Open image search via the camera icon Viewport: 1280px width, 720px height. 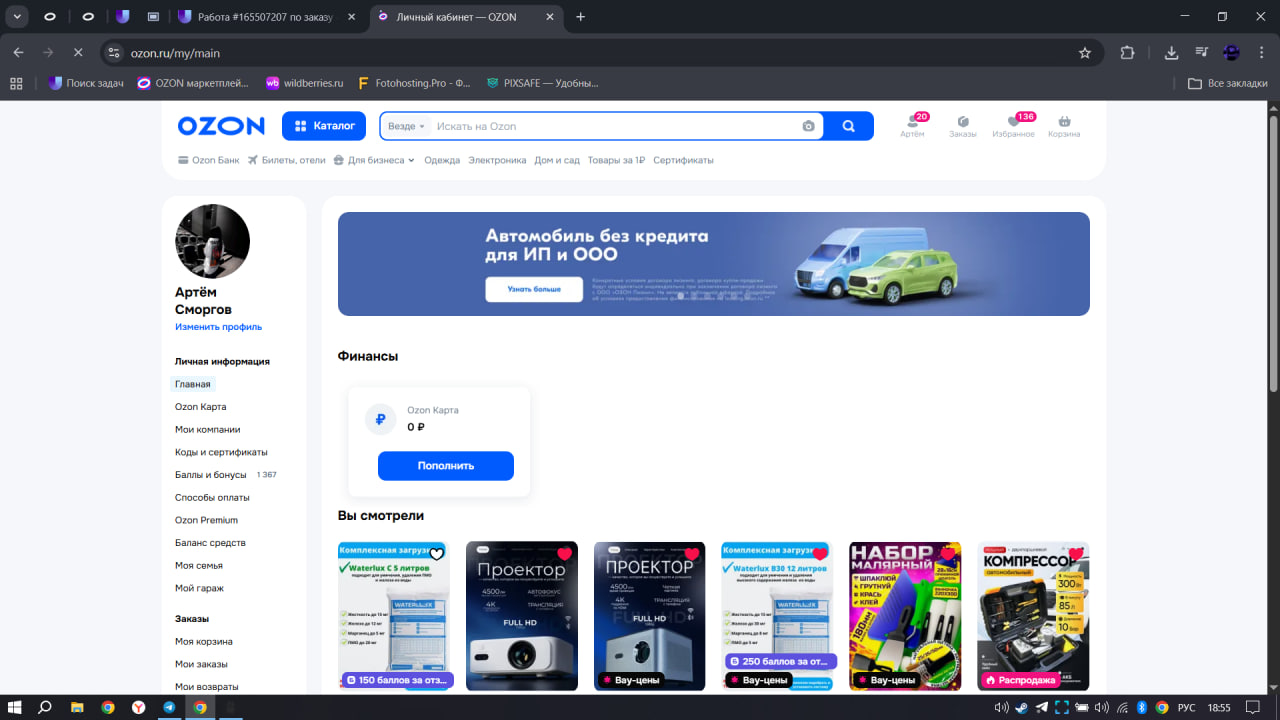(x=808, y=126)
